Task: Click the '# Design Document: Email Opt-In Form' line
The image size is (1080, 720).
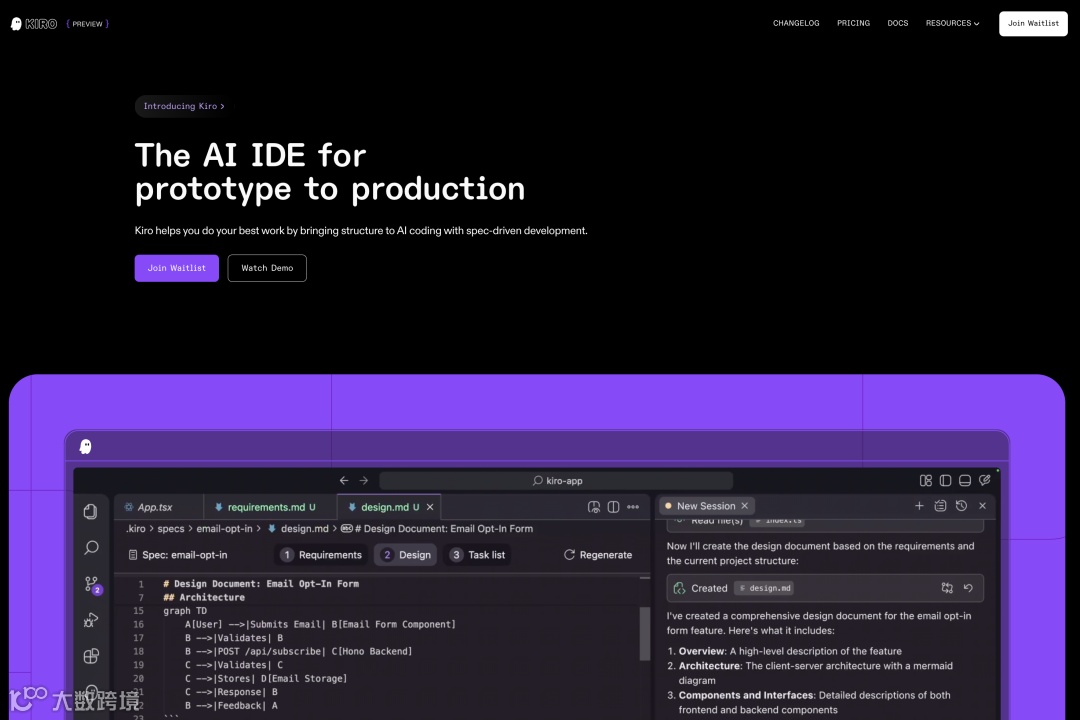Action: point(261,584)
